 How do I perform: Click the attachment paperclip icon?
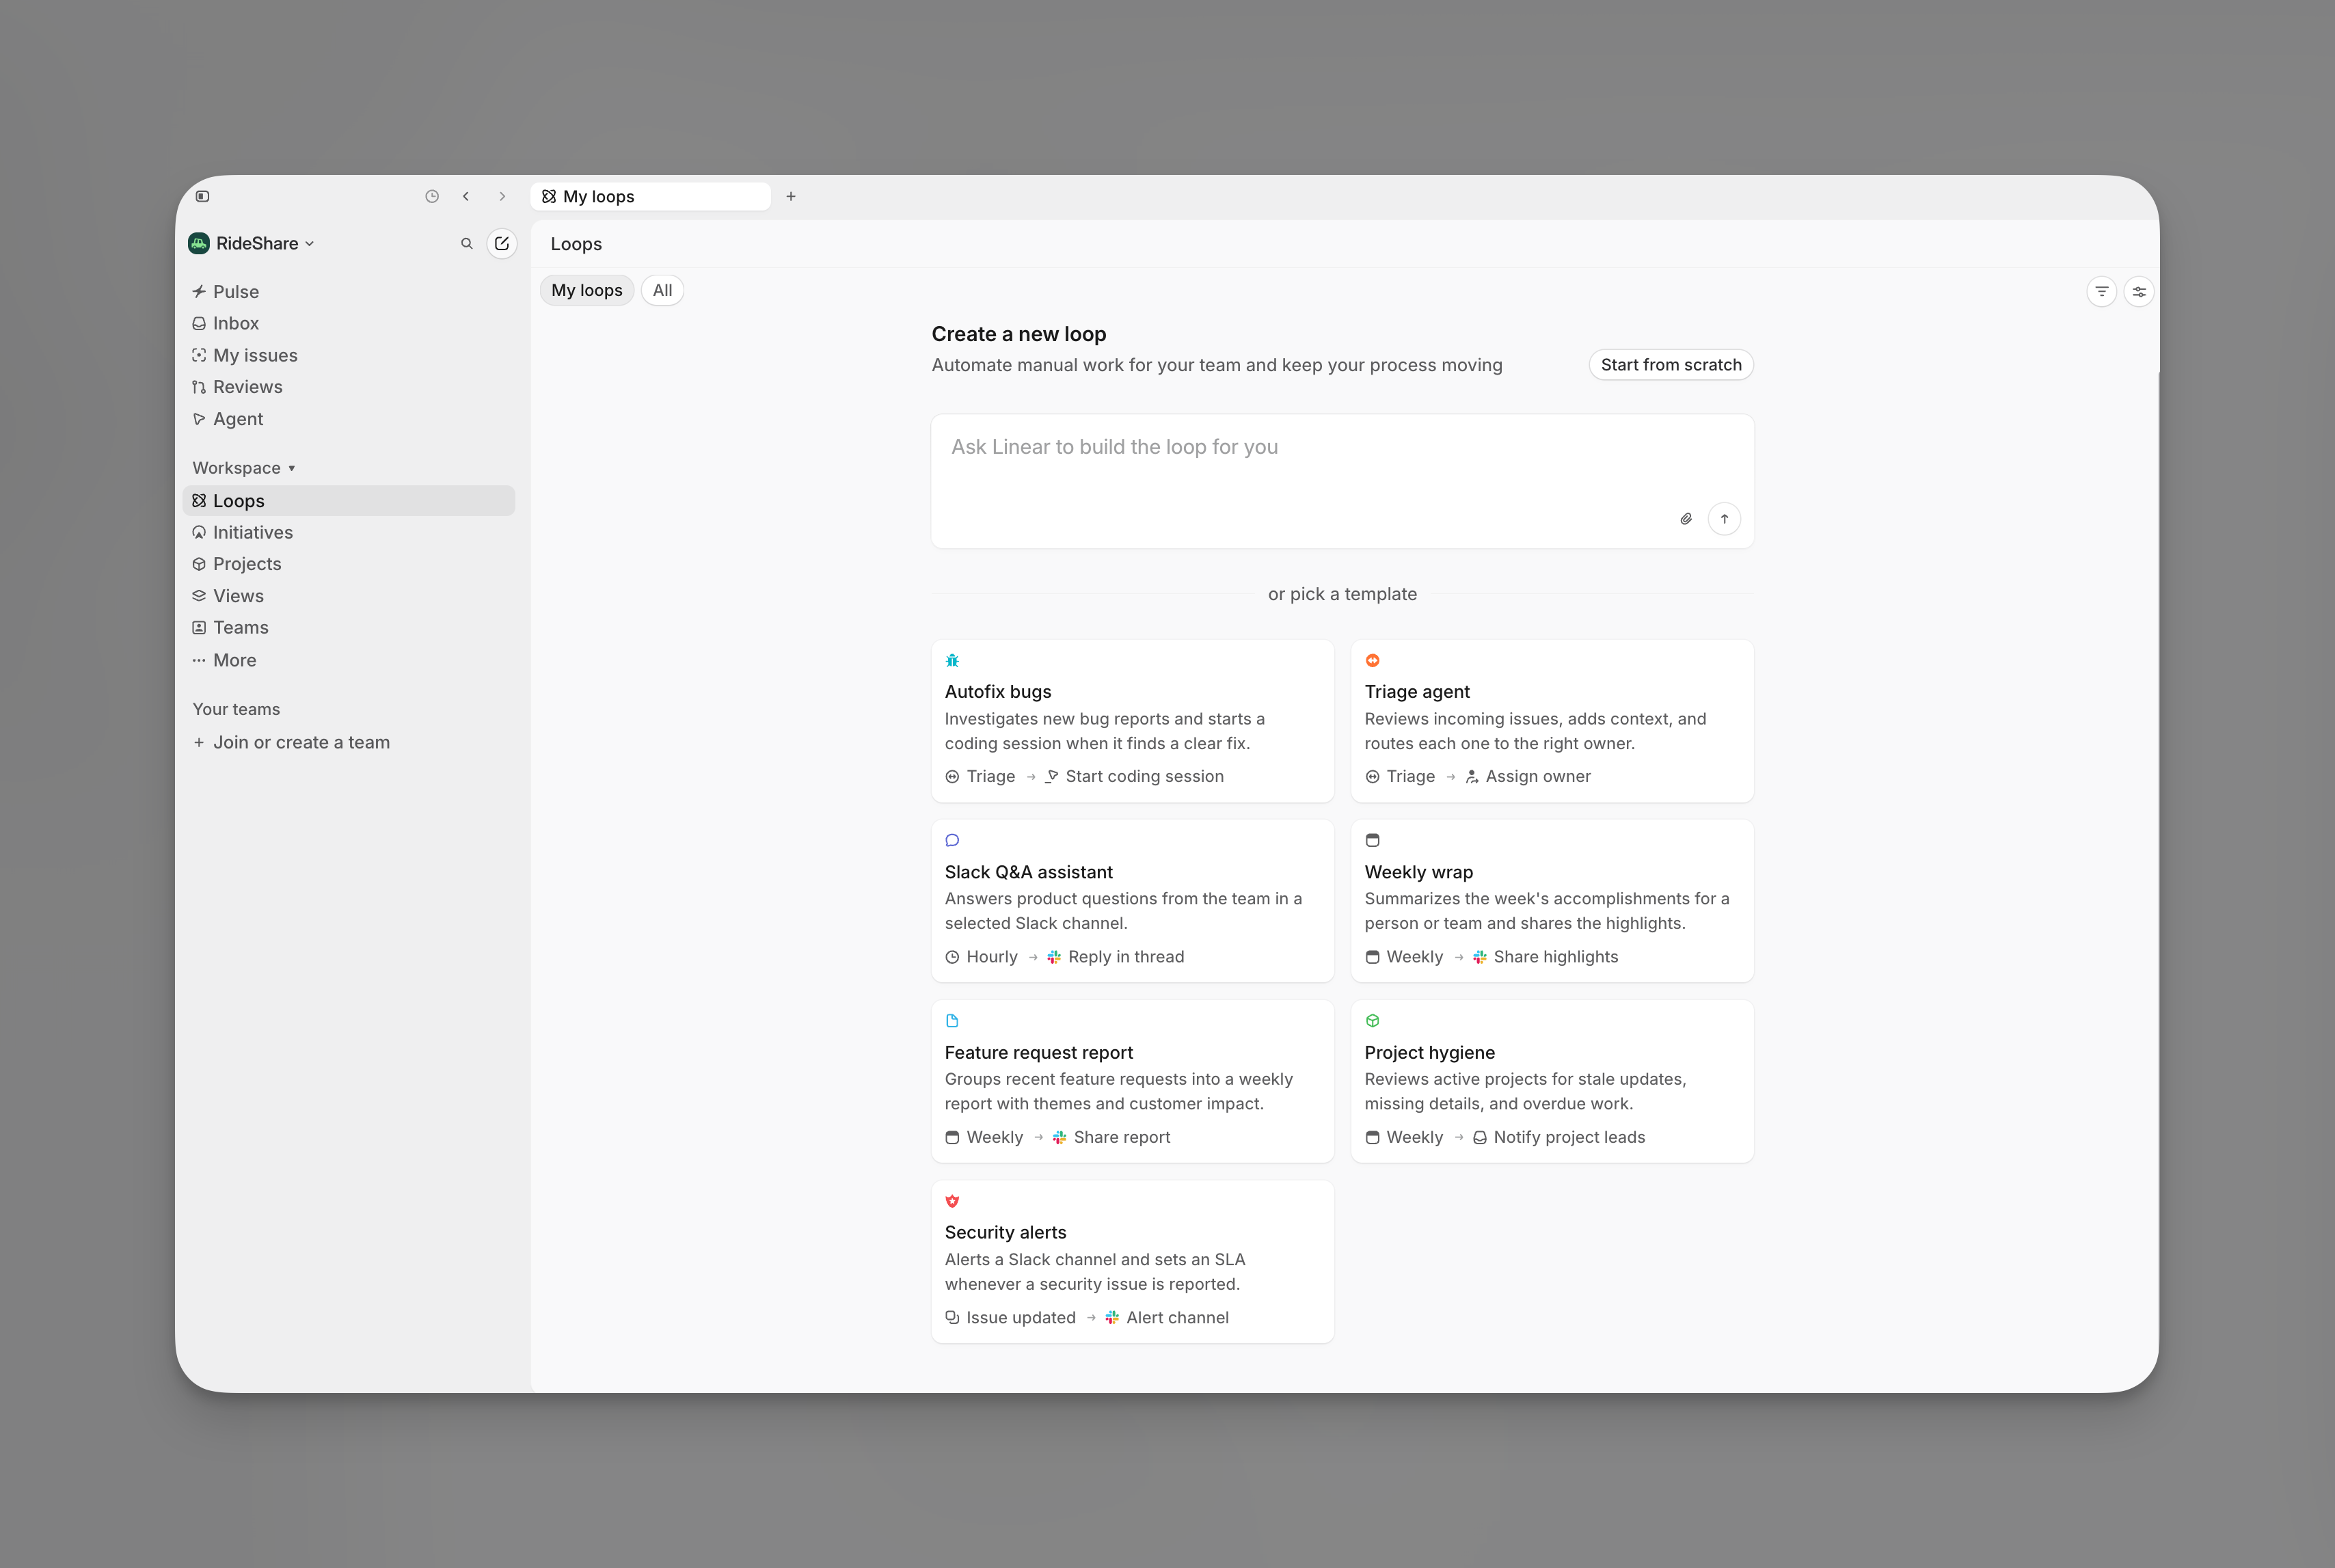pyautogui.click(x=1686, y=518)
